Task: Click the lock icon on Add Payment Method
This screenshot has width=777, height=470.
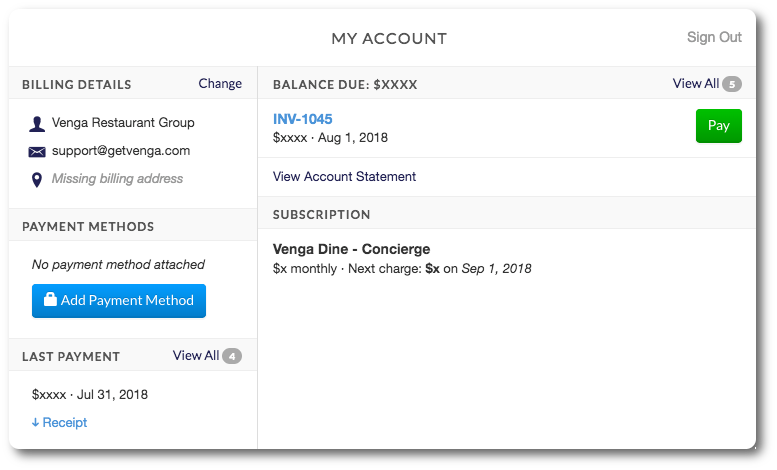Action: point(50,299)
